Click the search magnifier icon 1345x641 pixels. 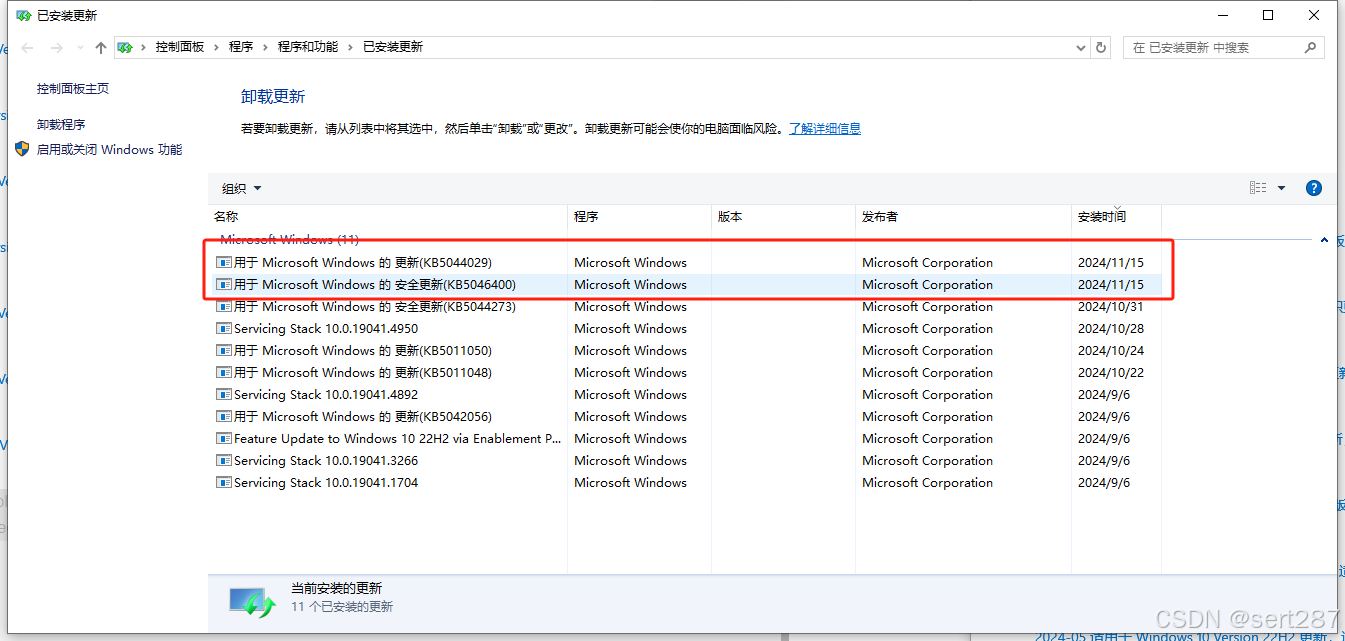coord(1310,47)
